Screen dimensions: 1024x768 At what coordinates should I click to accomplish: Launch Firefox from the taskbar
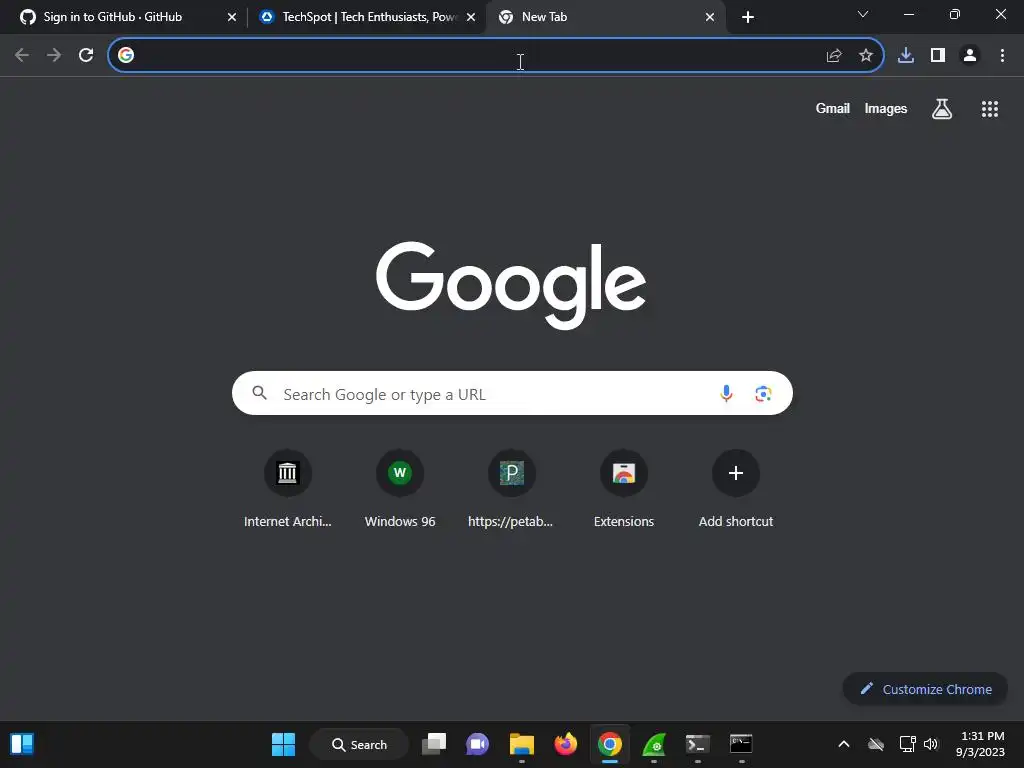point(566,744)
